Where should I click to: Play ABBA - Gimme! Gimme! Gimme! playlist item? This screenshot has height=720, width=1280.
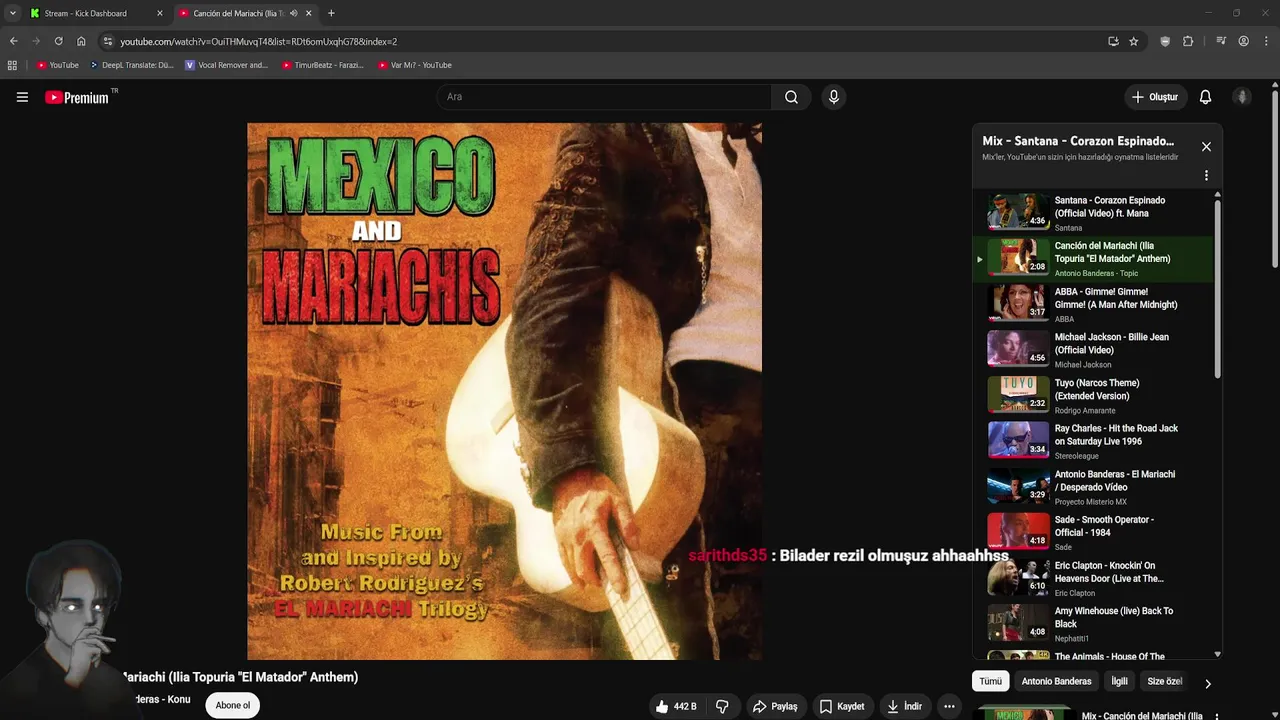coord(1094,303)
